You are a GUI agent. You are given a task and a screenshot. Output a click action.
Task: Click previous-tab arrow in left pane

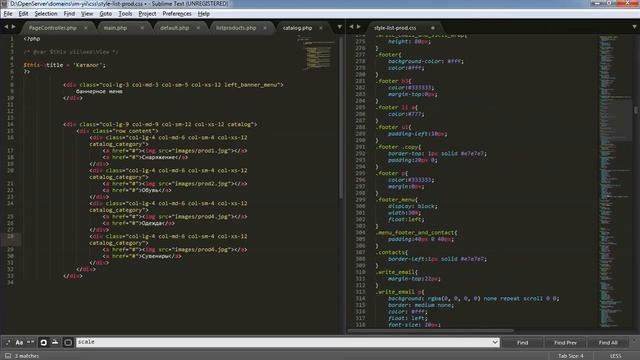6,27
